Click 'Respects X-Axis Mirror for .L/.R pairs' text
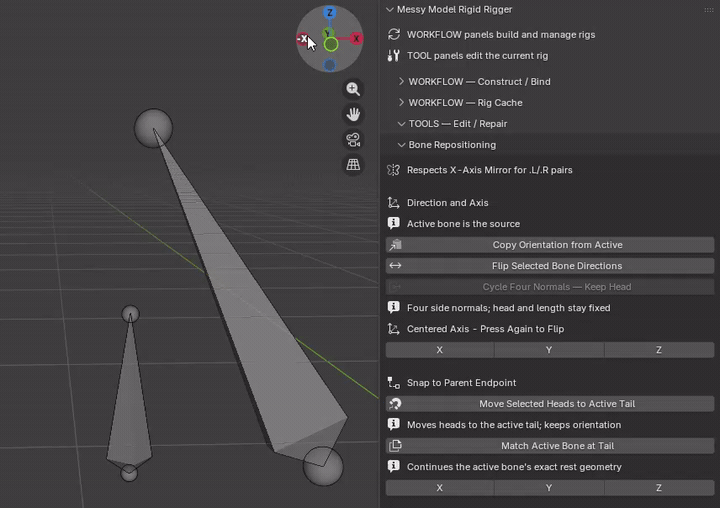The image size is (720, 508). [x=489, y=170]
